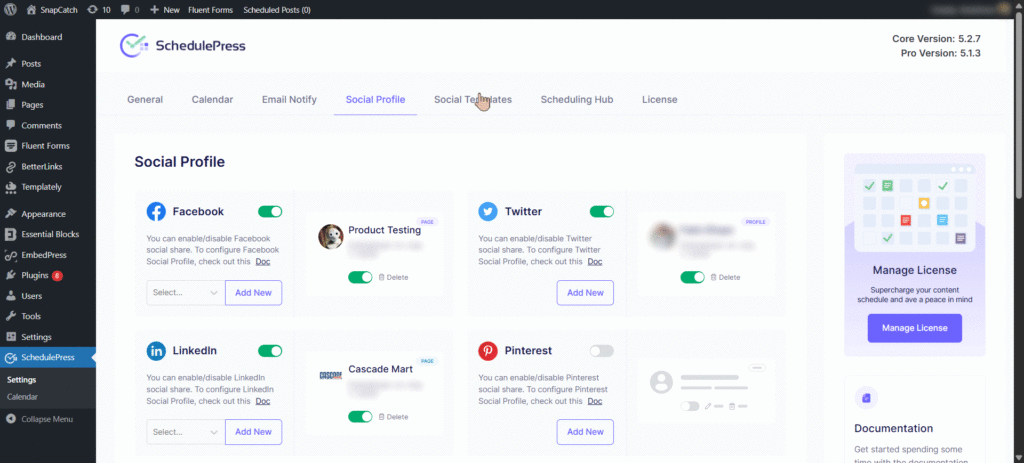Open Settings icon in sidebar
The width and height of the screenshot is (1024, 463).
pos(10,337)
